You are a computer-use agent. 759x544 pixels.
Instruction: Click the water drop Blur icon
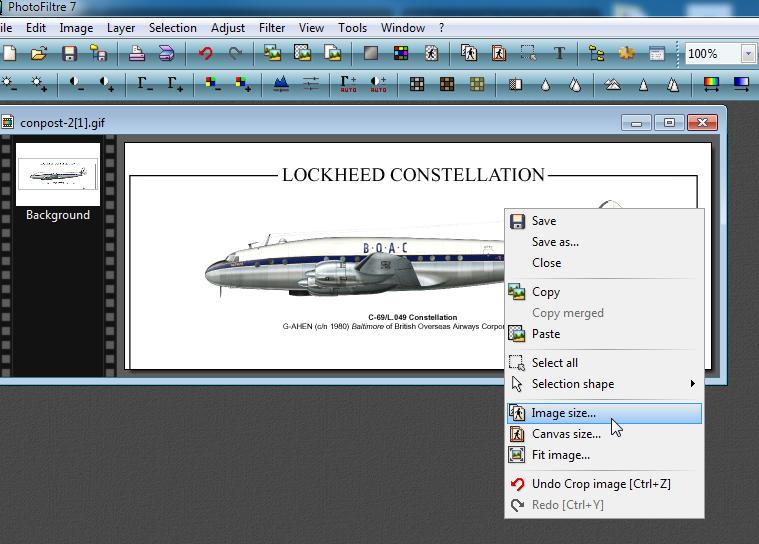click(546, 85)
